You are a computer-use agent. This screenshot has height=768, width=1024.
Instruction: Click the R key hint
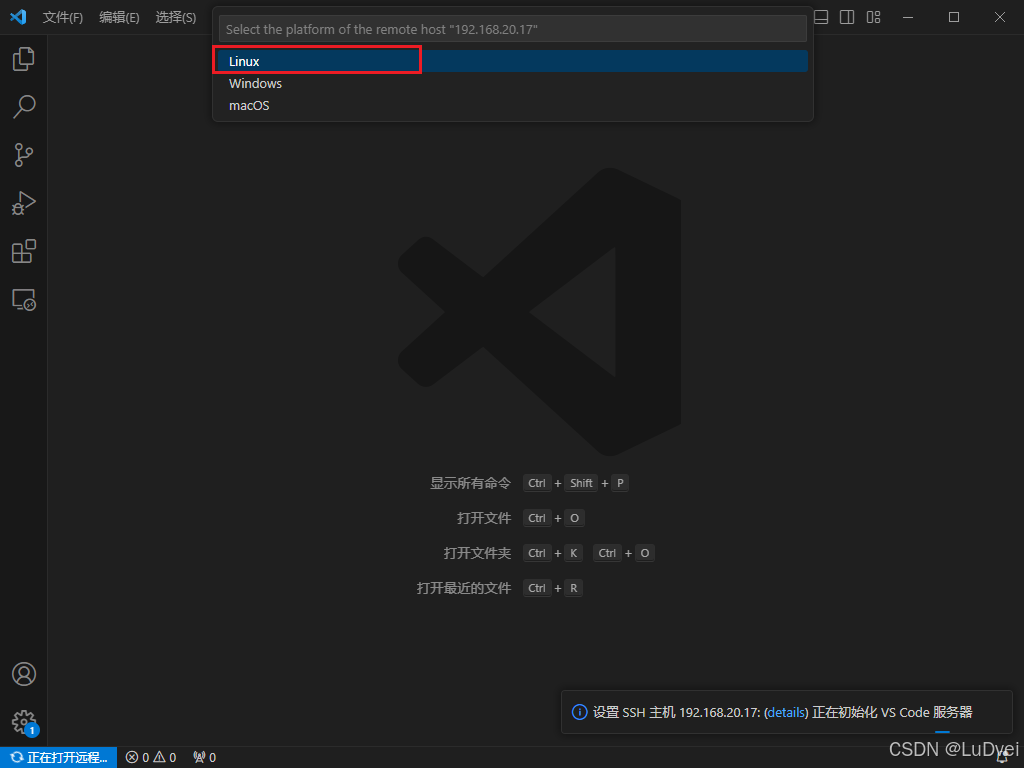573,588
